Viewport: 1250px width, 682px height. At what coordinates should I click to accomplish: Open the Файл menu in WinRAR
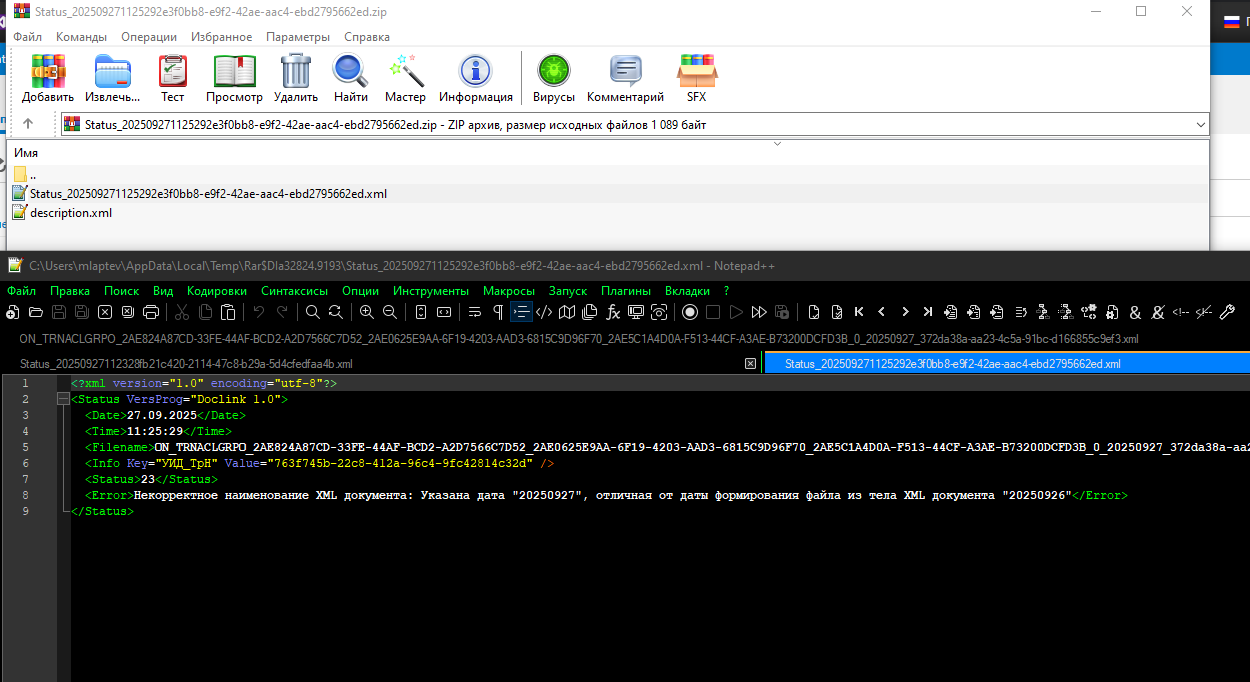(27, 36)
